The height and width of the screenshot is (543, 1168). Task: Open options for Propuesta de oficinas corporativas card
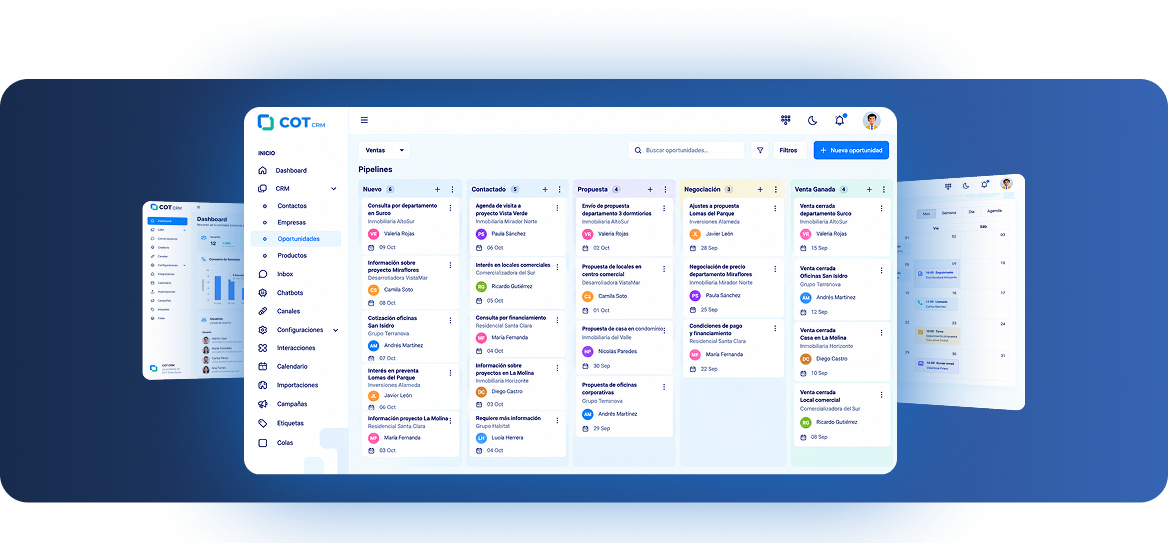click(664, 387)
